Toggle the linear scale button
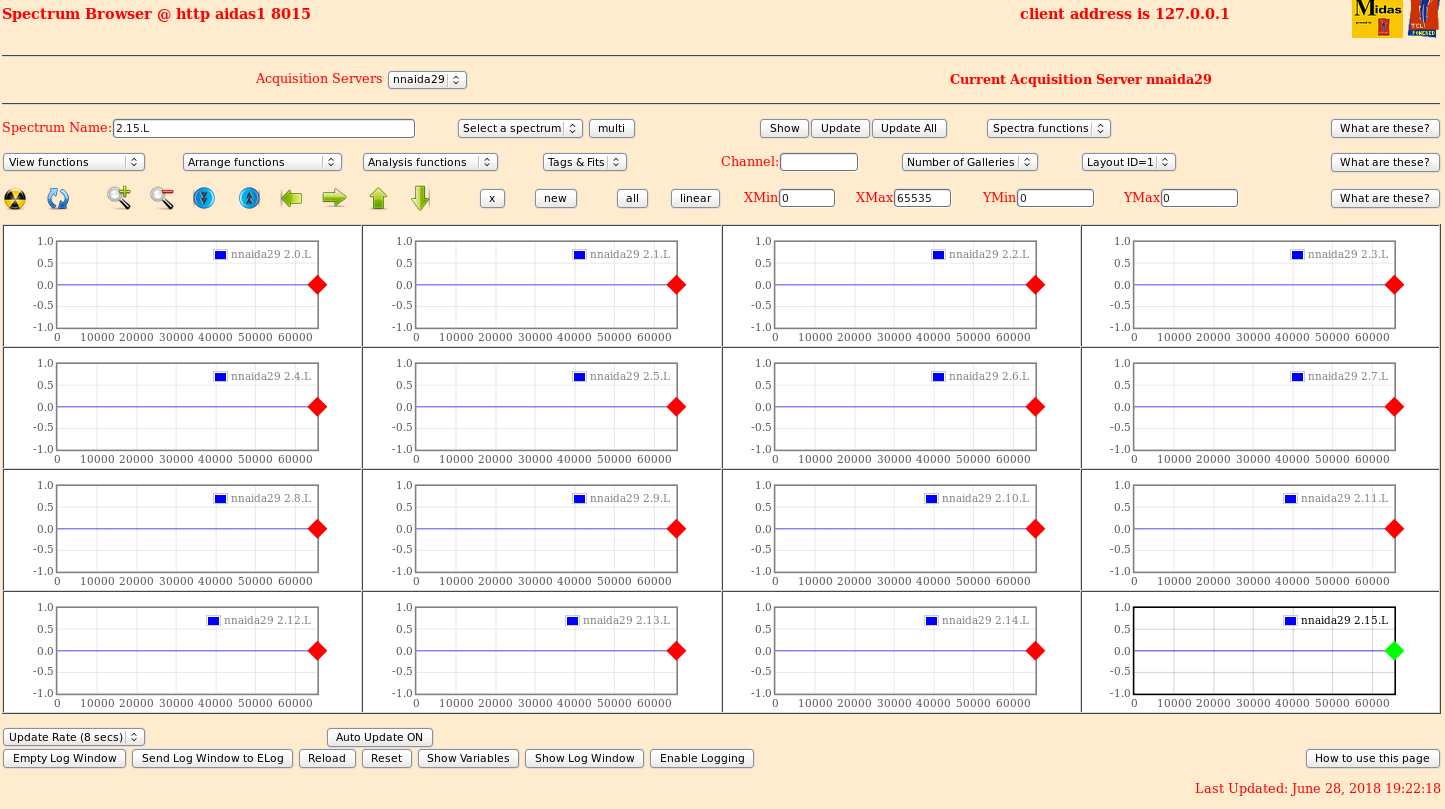The height and width of the screenshot is (809, 1445). click(x=695, y=198)
